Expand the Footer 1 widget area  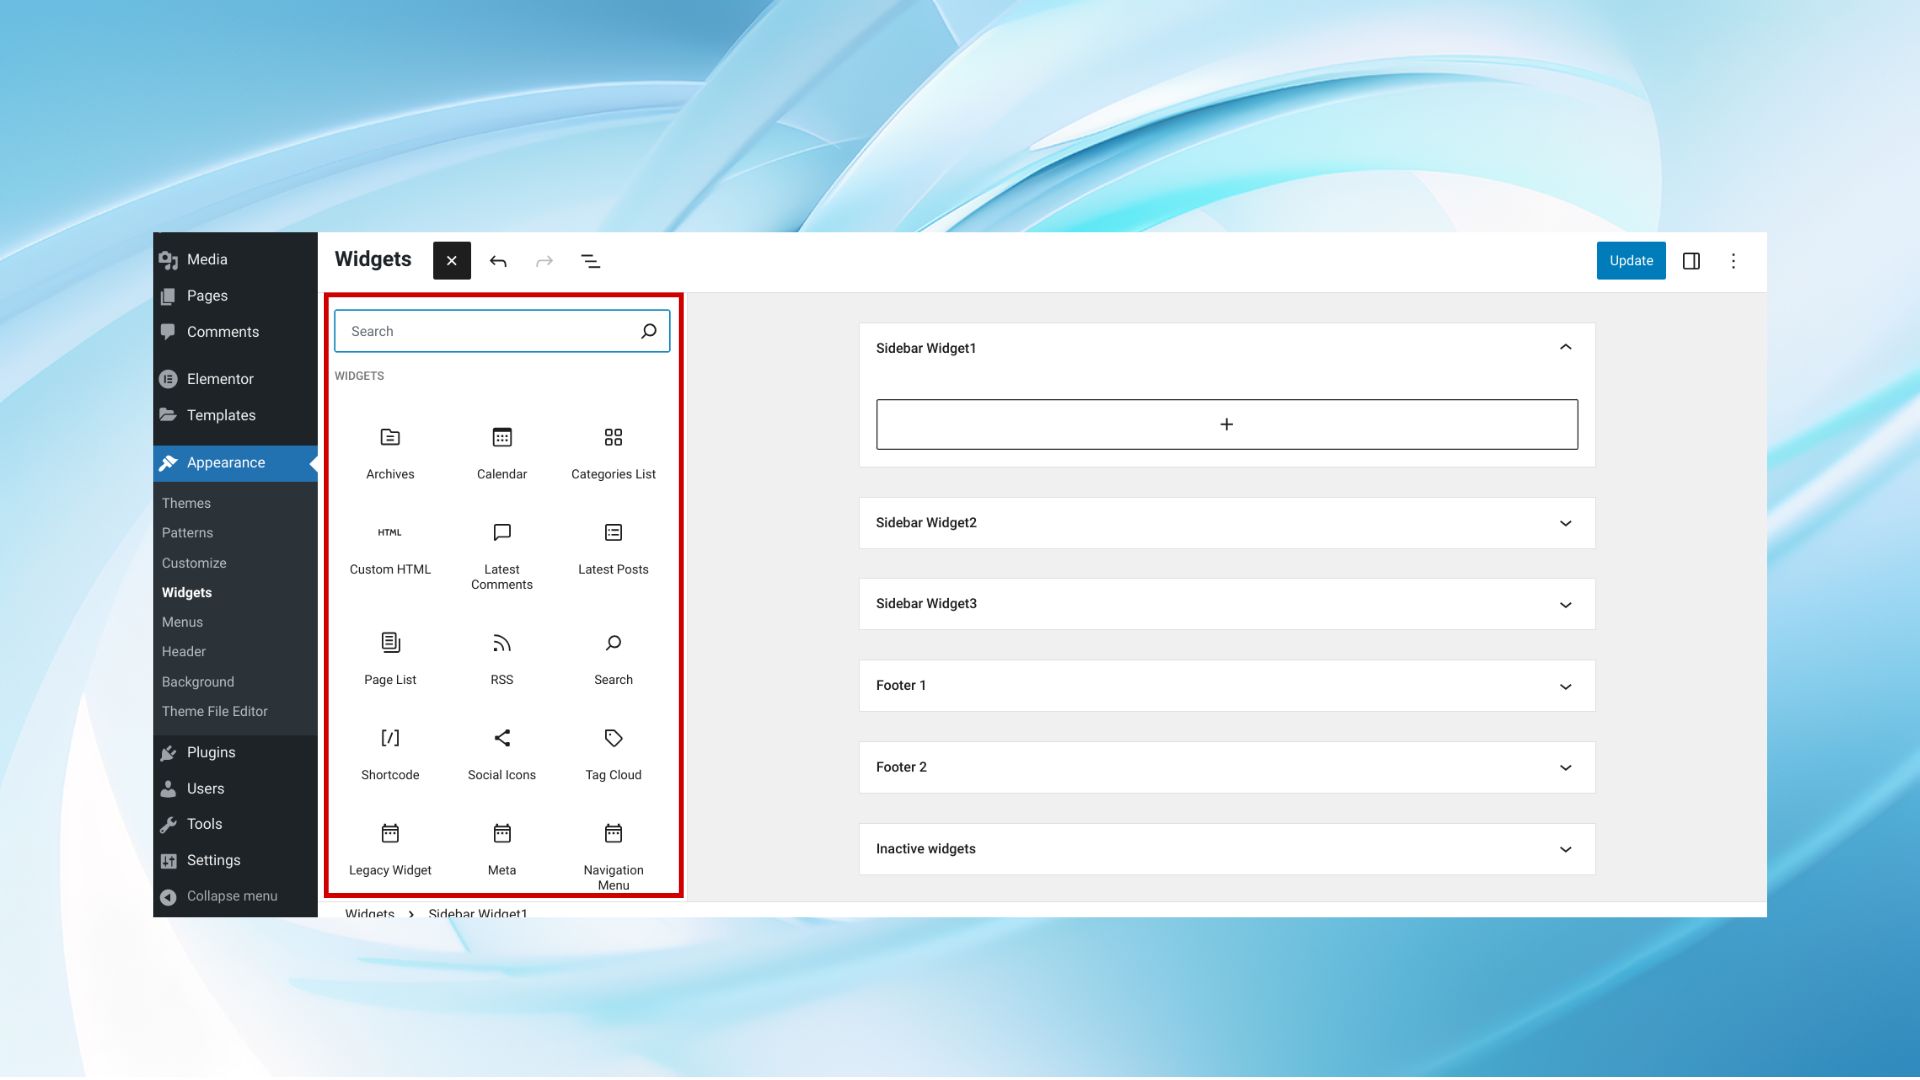tap(1565, 686)
